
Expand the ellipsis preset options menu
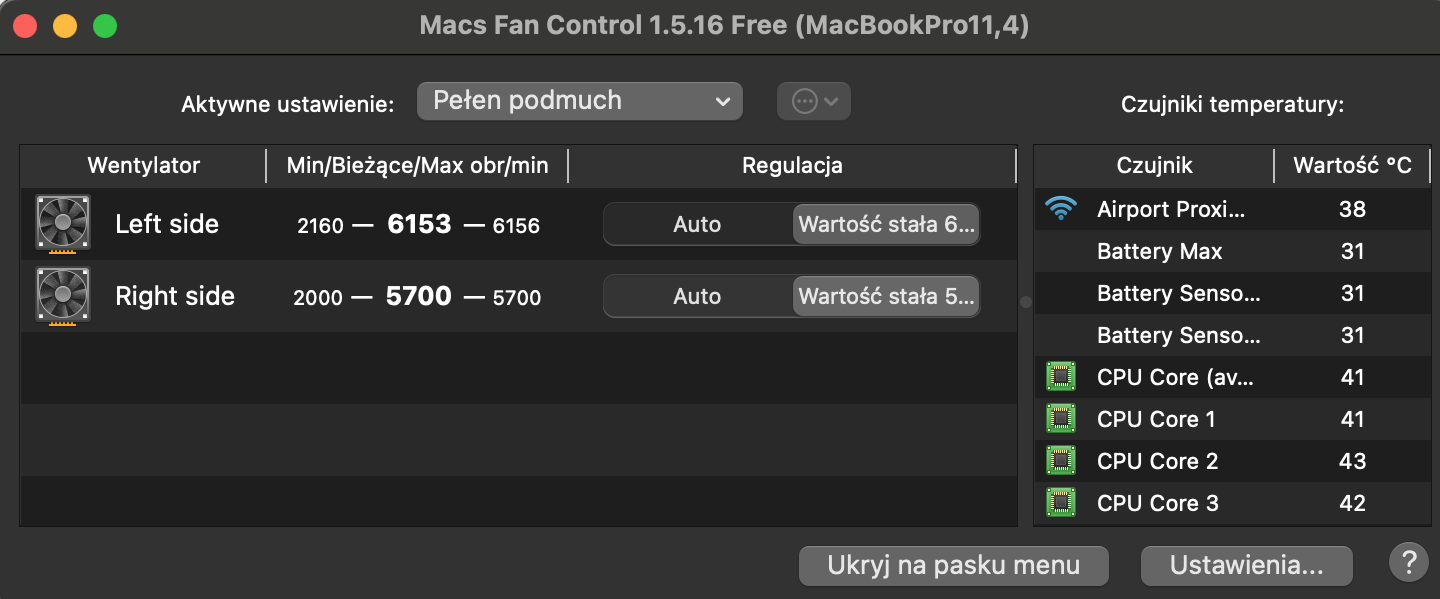click(814, 101)
